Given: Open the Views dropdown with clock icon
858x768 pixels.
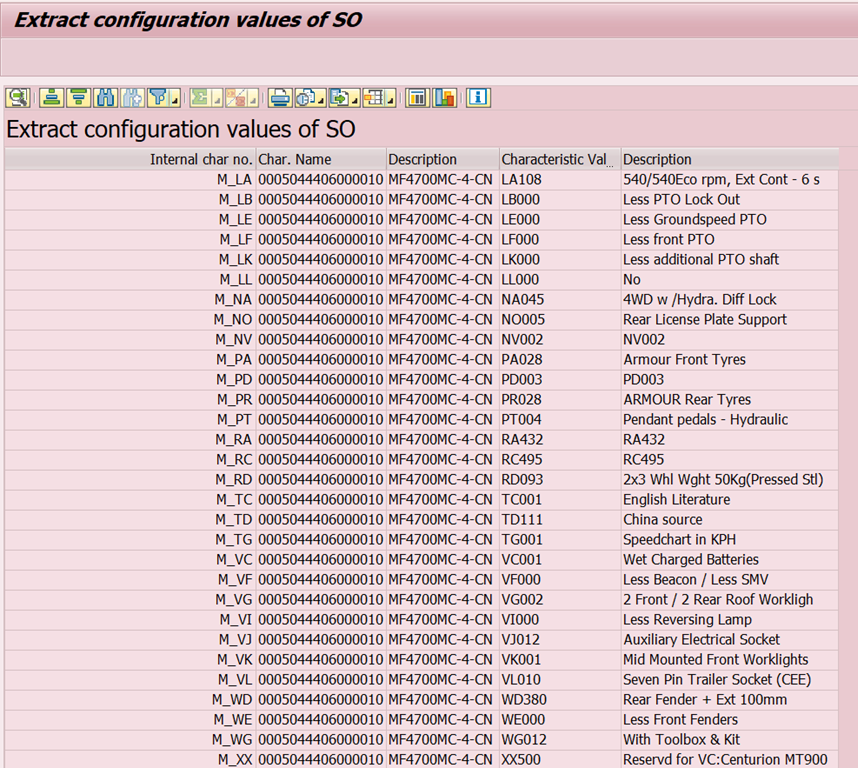Looking at the screenshot, I should pyautogui.click(x=310, y=98).
